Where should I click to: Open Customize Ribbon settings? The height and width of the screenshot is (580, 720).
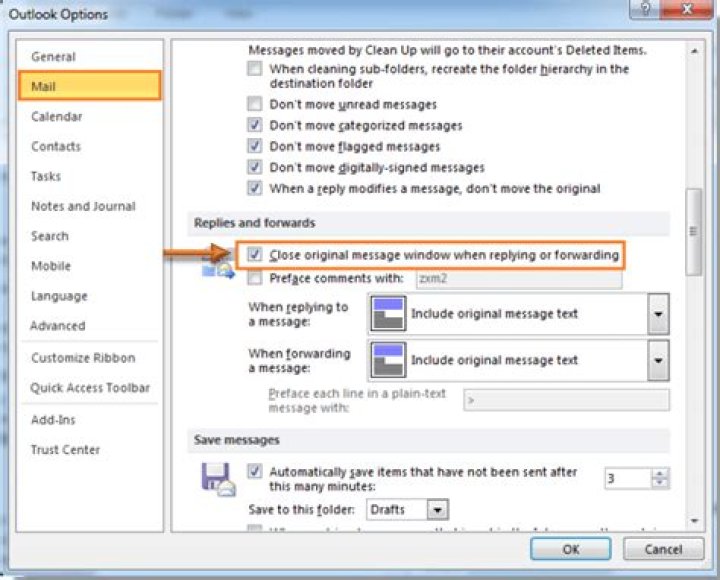83,358
